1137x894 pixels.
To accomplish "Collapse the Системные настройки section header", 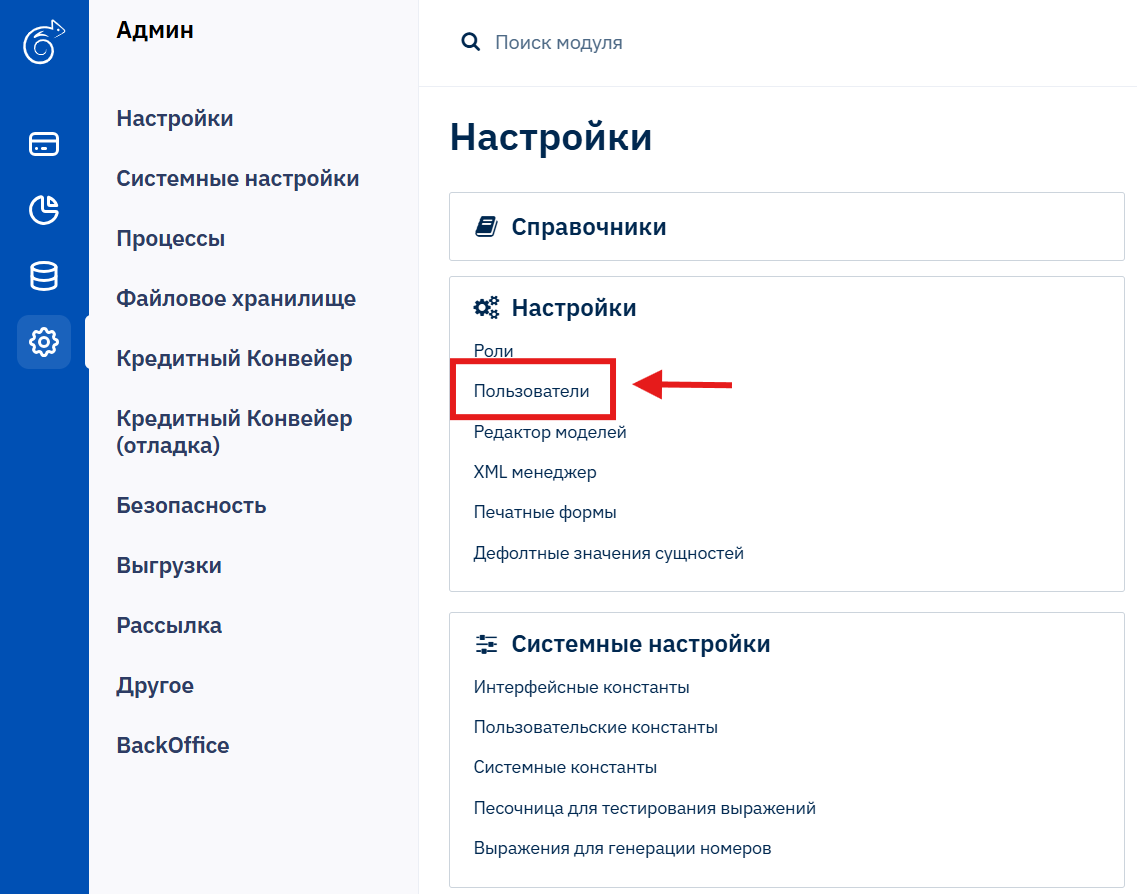I will pos(640,644).
